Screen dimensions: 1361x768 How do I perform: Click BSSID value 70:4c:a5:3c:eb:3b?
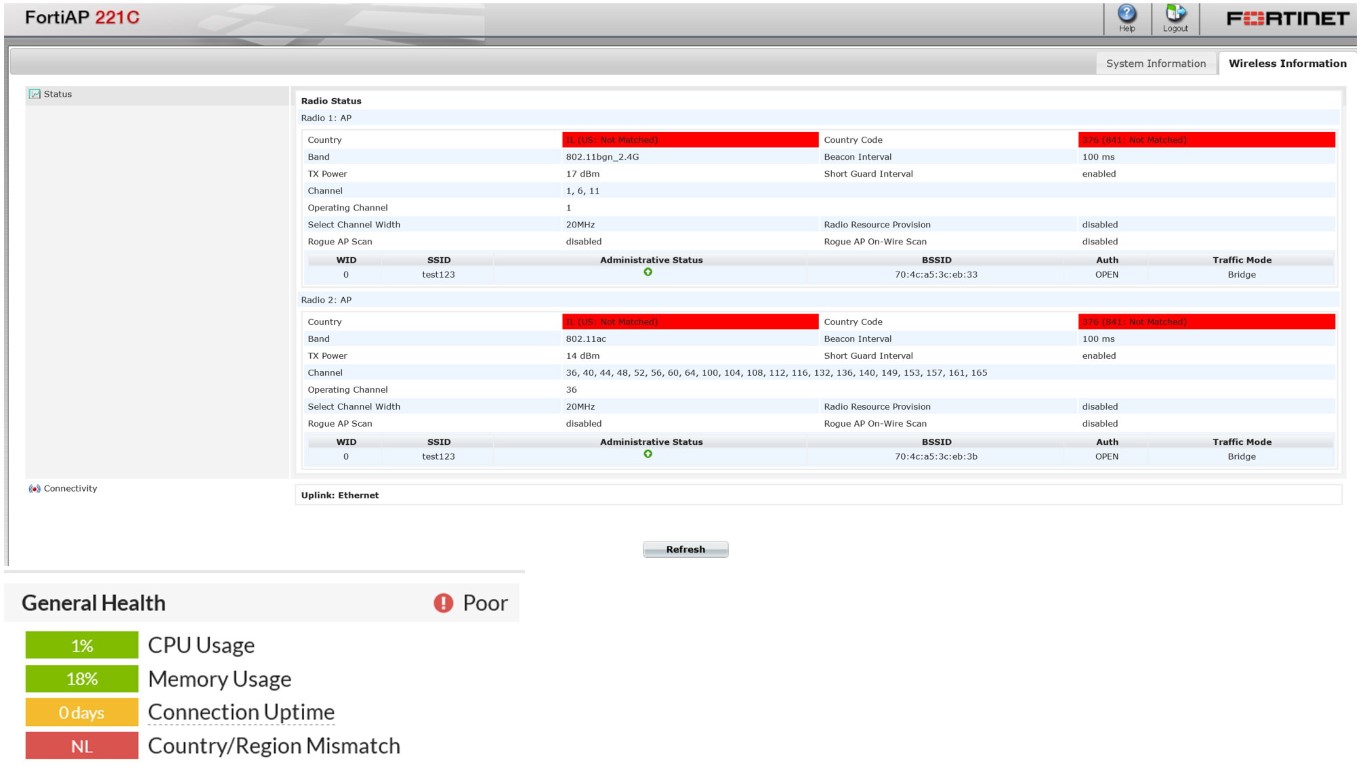point(936,457)
